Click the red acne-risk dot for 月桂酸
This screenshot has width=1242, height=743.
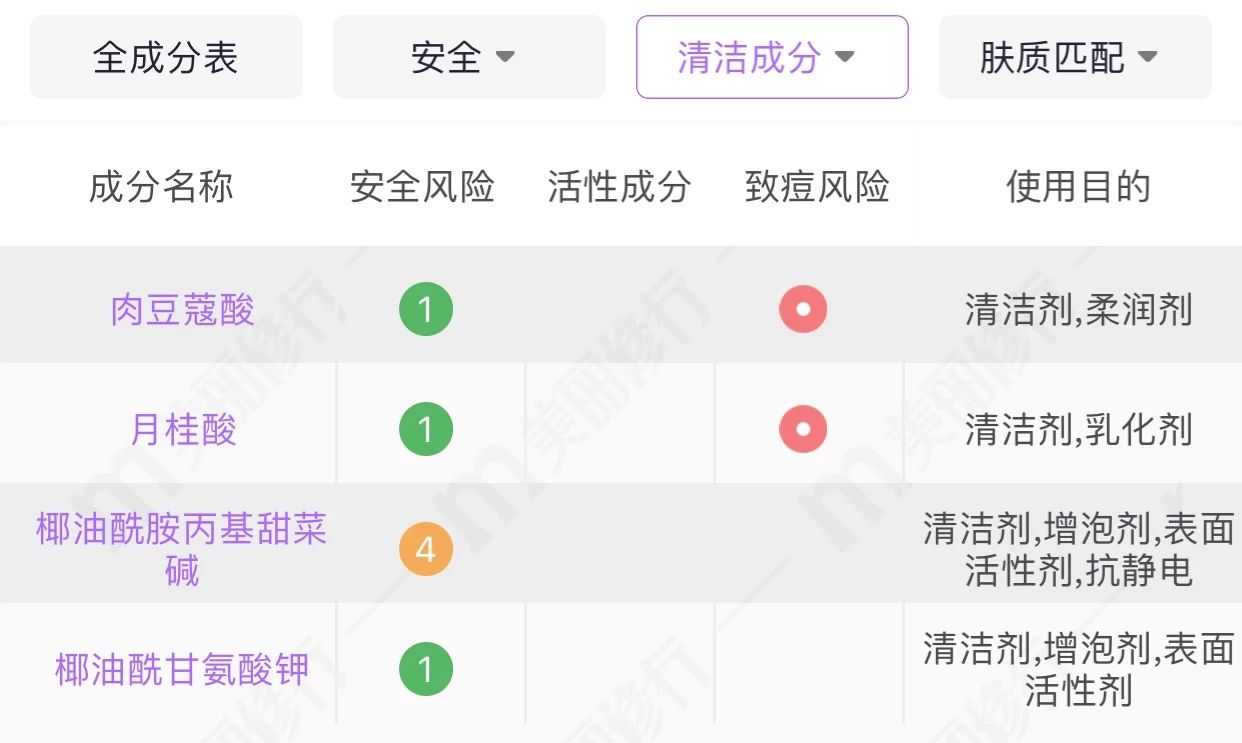(803, 429)
